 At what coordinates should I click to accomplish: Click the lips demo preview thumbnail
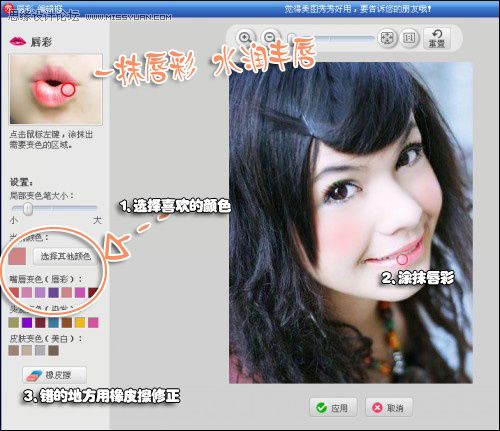[56, 89]
